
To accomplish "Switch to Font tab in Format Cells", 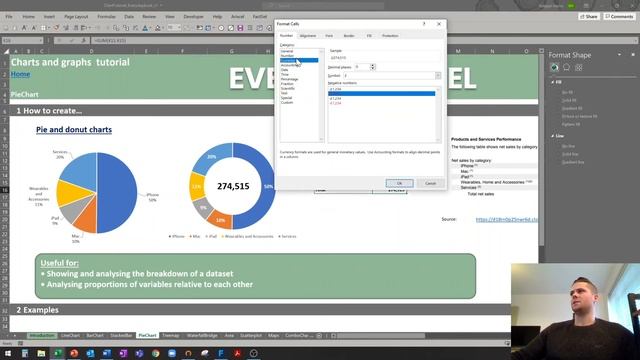I will [x=329, y=36].
